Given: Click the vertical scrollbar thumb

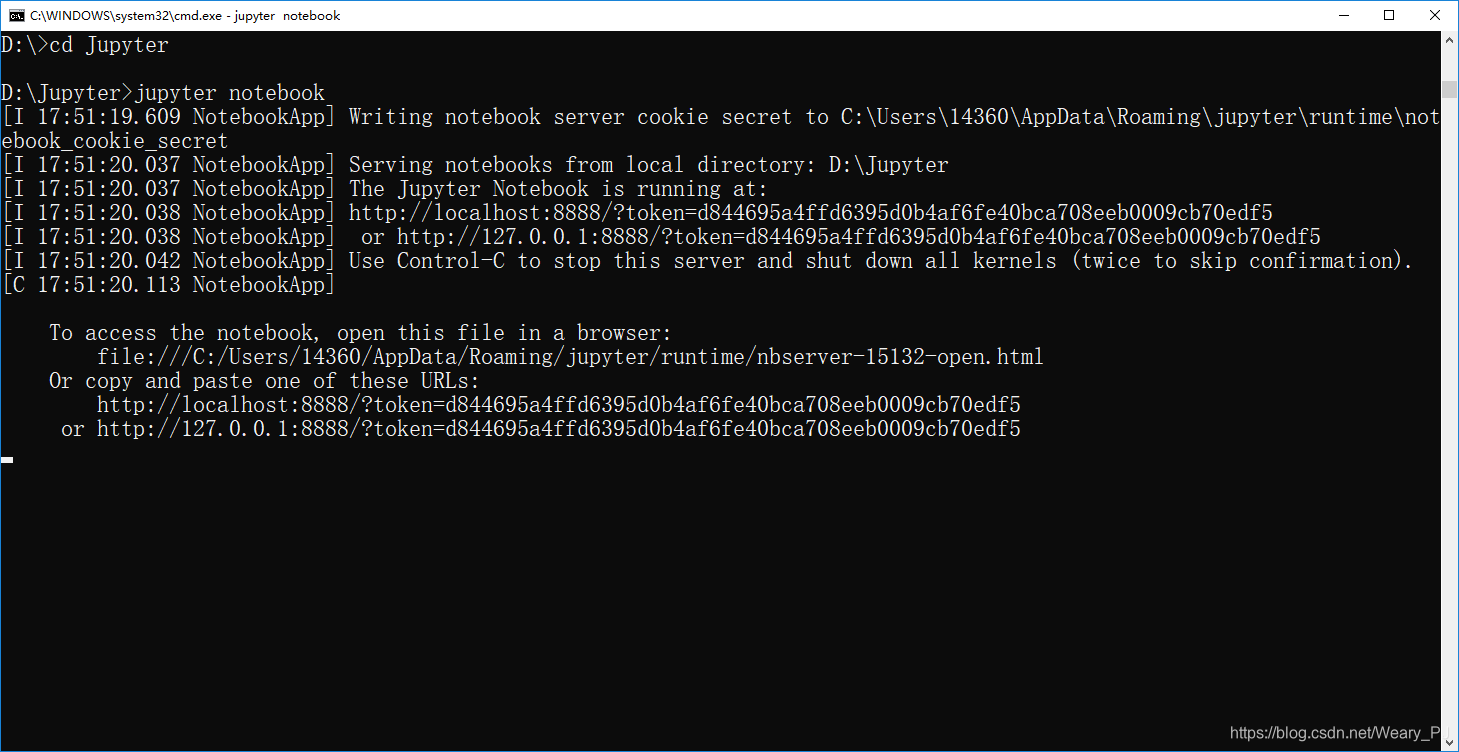Looking at the screenshot, I should (1449, 88).
